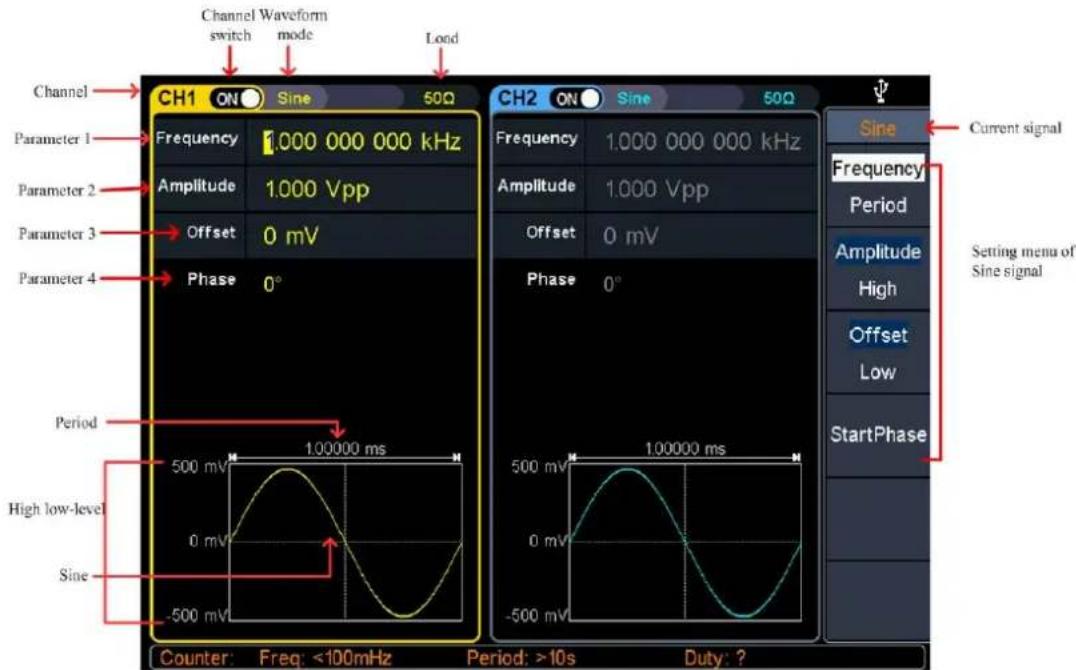Click the Counter label in status bar
Viewport: 1076px width, 670px height.
click(x=196, y=658)
